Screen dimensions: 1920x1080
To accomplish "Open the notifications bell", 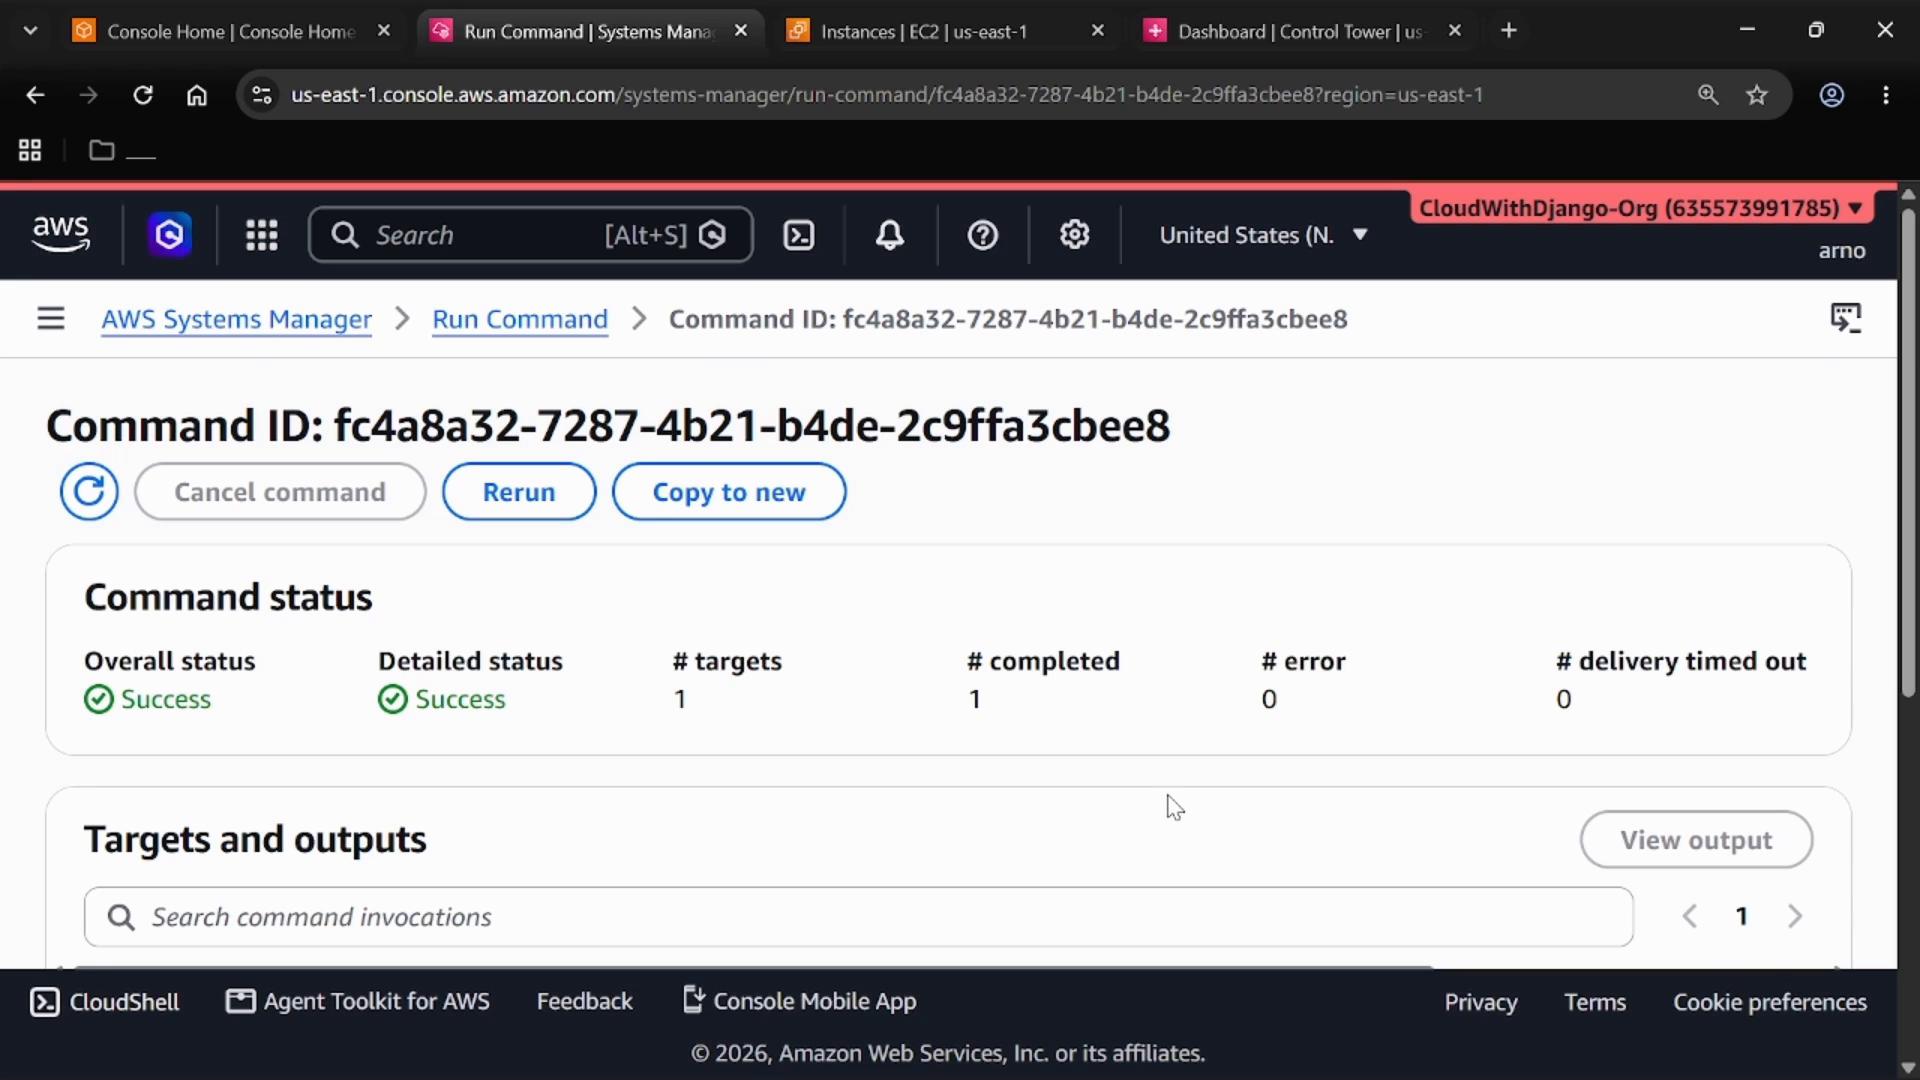I will (890, 235).
